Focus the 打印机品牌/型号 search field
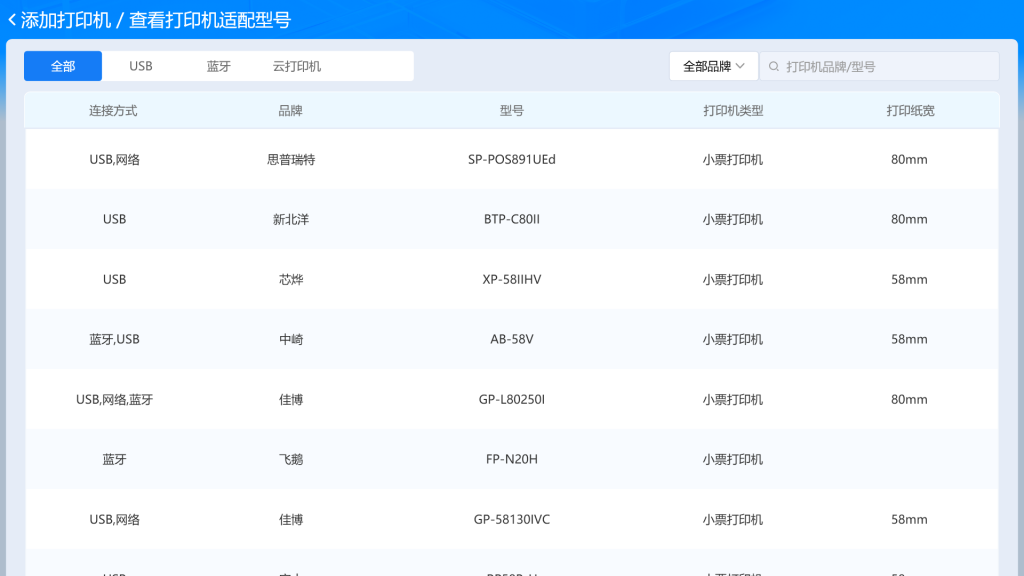This screenshot has width=1024, height=576. 885,66
